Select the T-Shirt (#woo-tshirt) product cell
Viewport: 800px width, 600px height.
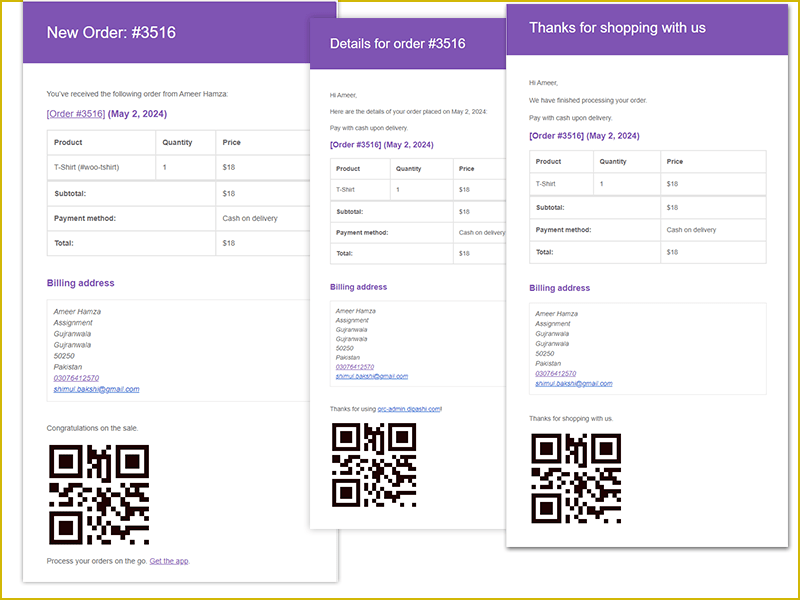pyautogui.click(x=87, y=167)
